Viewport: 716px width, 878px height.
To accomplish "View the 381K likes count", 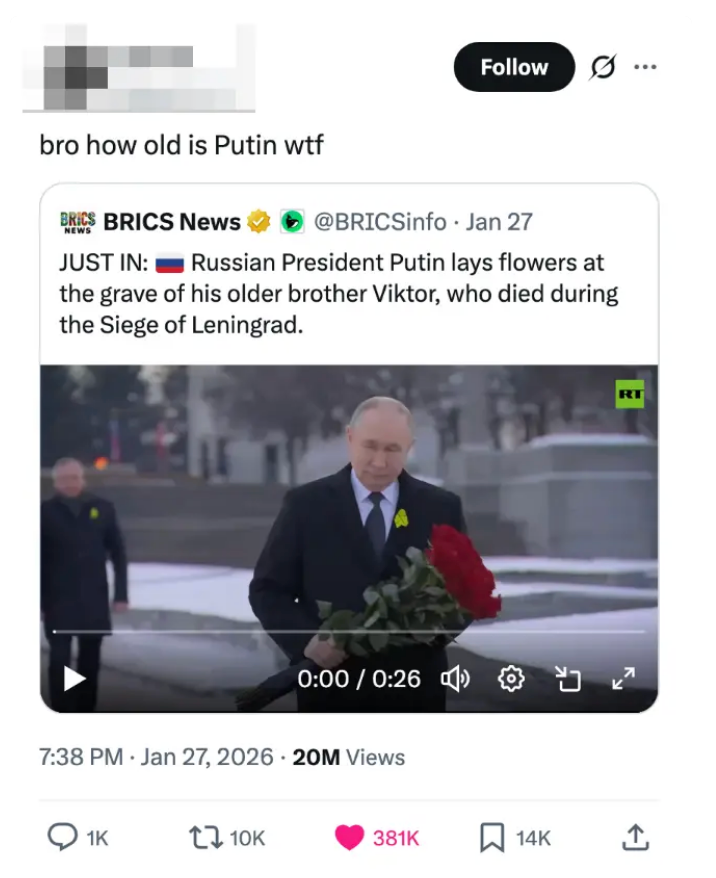I will [x=394, y=838].
